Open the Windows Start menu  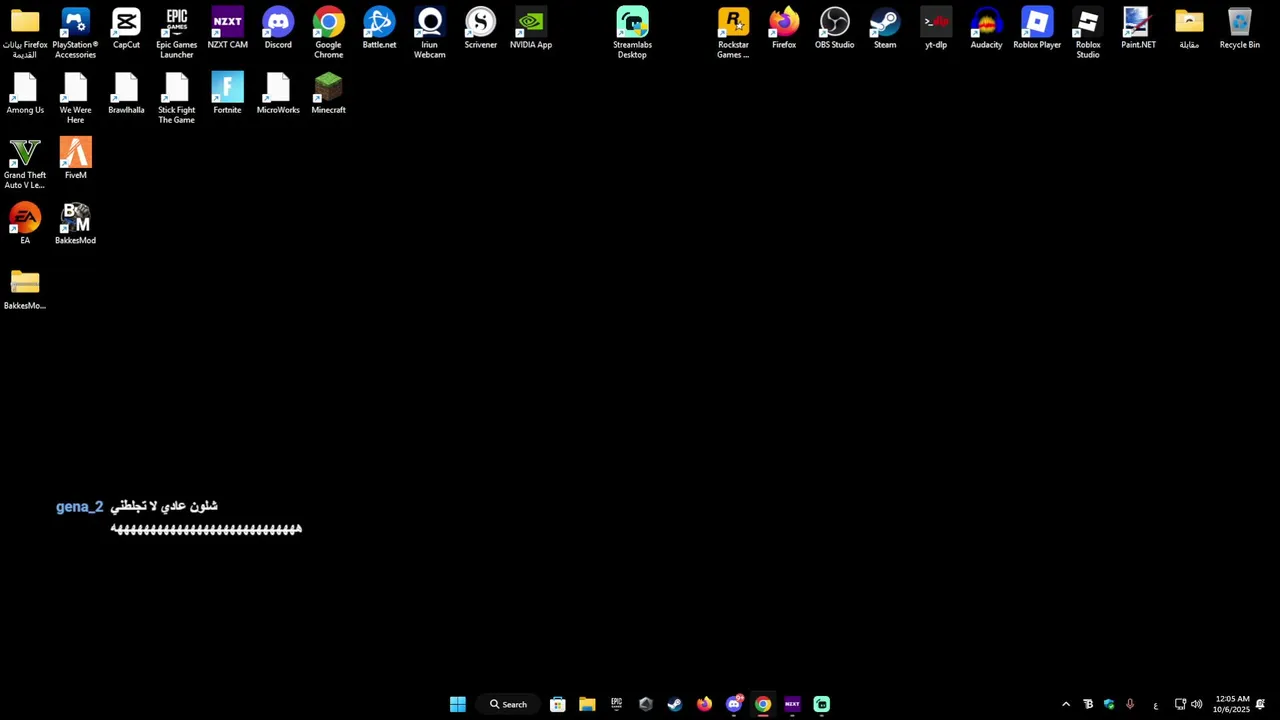pyautogui.click(x=457, y=704)
